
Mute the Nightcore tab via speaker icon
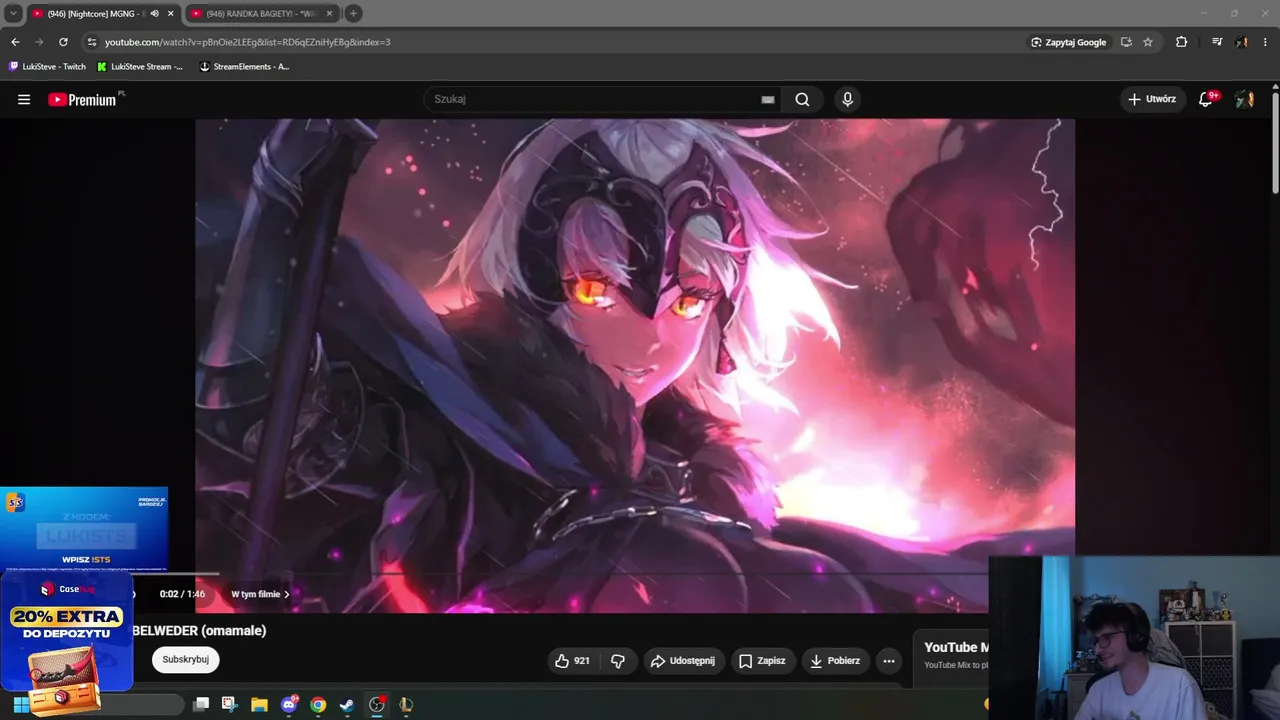click(x=154, y=13)
